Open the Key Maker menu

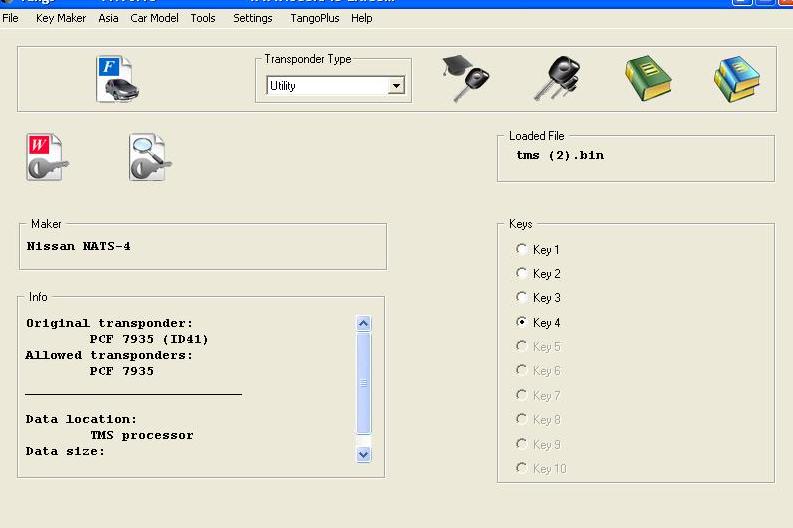[x=61, y=18]
